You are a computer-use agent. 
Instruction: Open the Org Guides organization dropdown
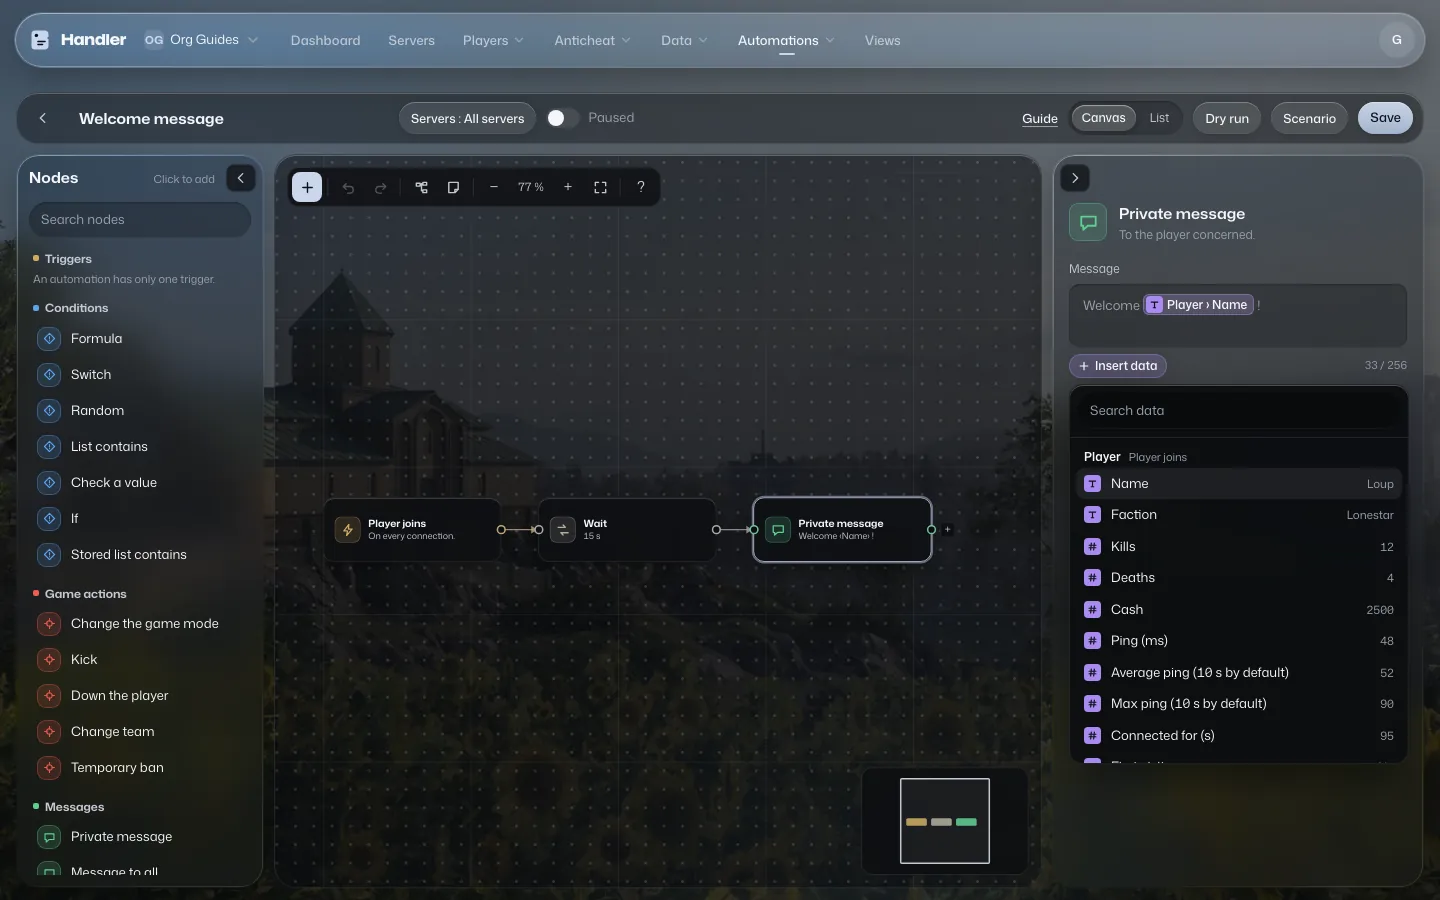(202, 40)
